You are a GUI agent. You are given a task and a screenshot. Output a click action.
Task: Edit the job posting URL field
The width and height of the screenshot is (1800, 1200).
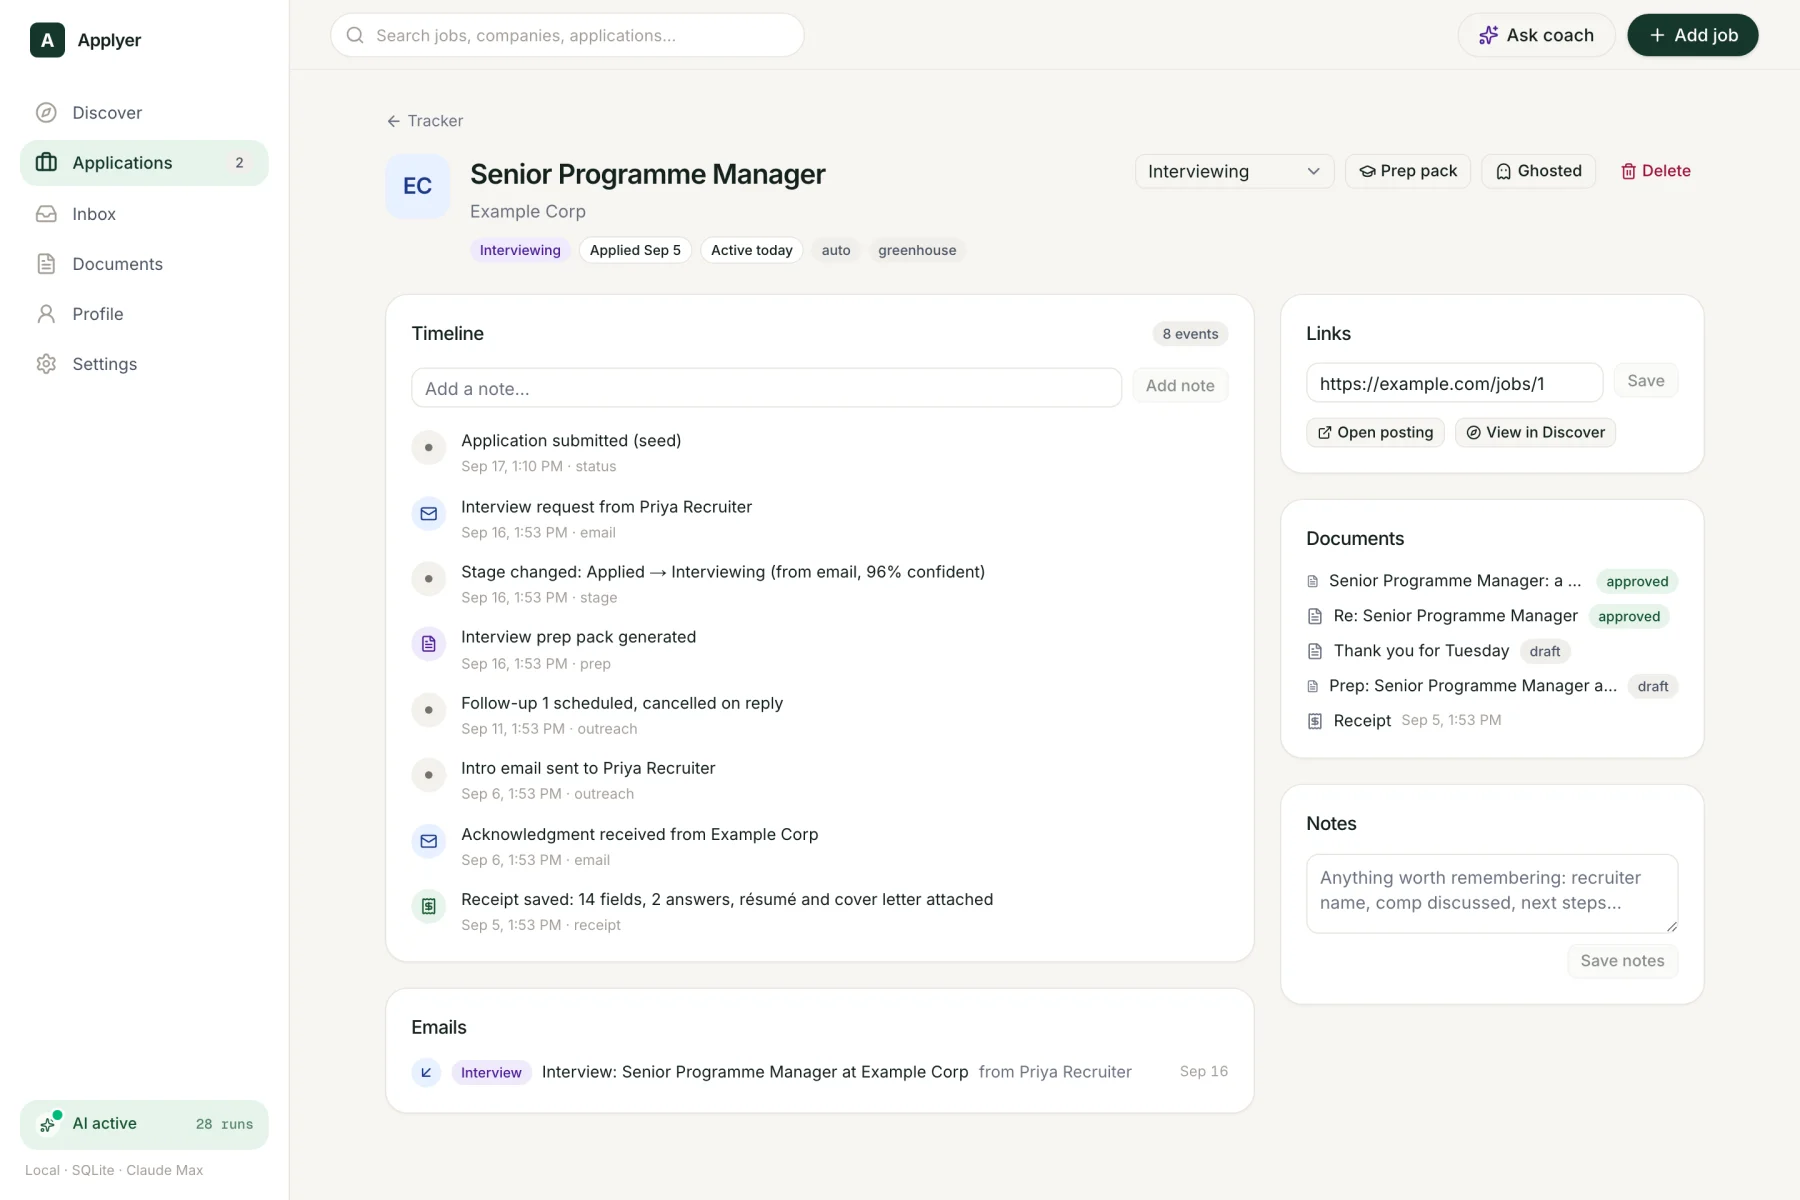click(1454, 383)
